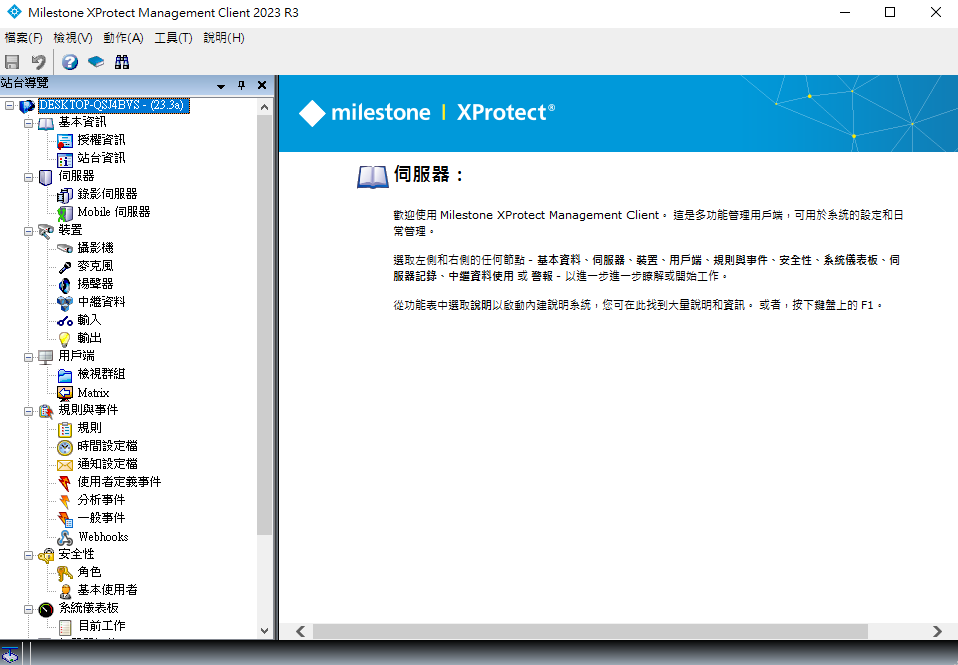
Task: Click the Webhooks icon
Action: tap(65, 537)
